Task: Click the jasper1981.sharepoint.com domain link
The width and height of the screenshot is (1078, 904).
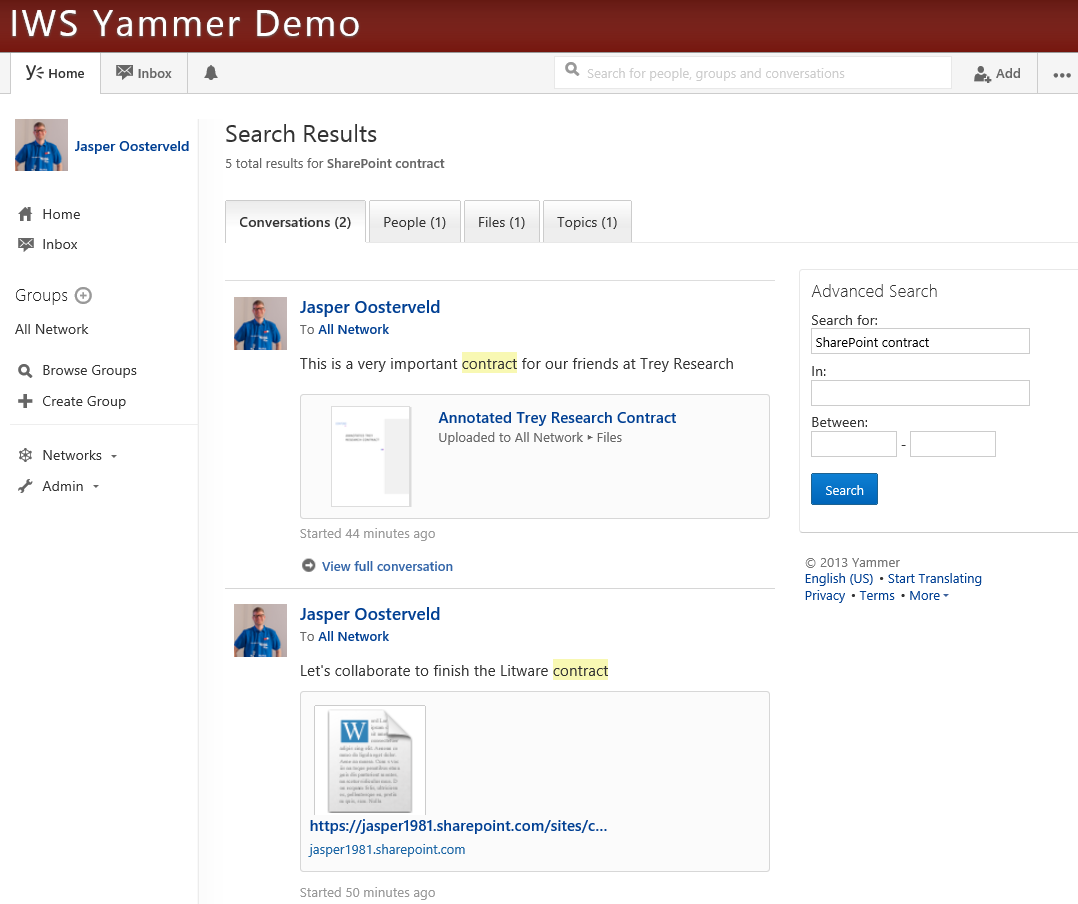Action: tap(387, 850)
